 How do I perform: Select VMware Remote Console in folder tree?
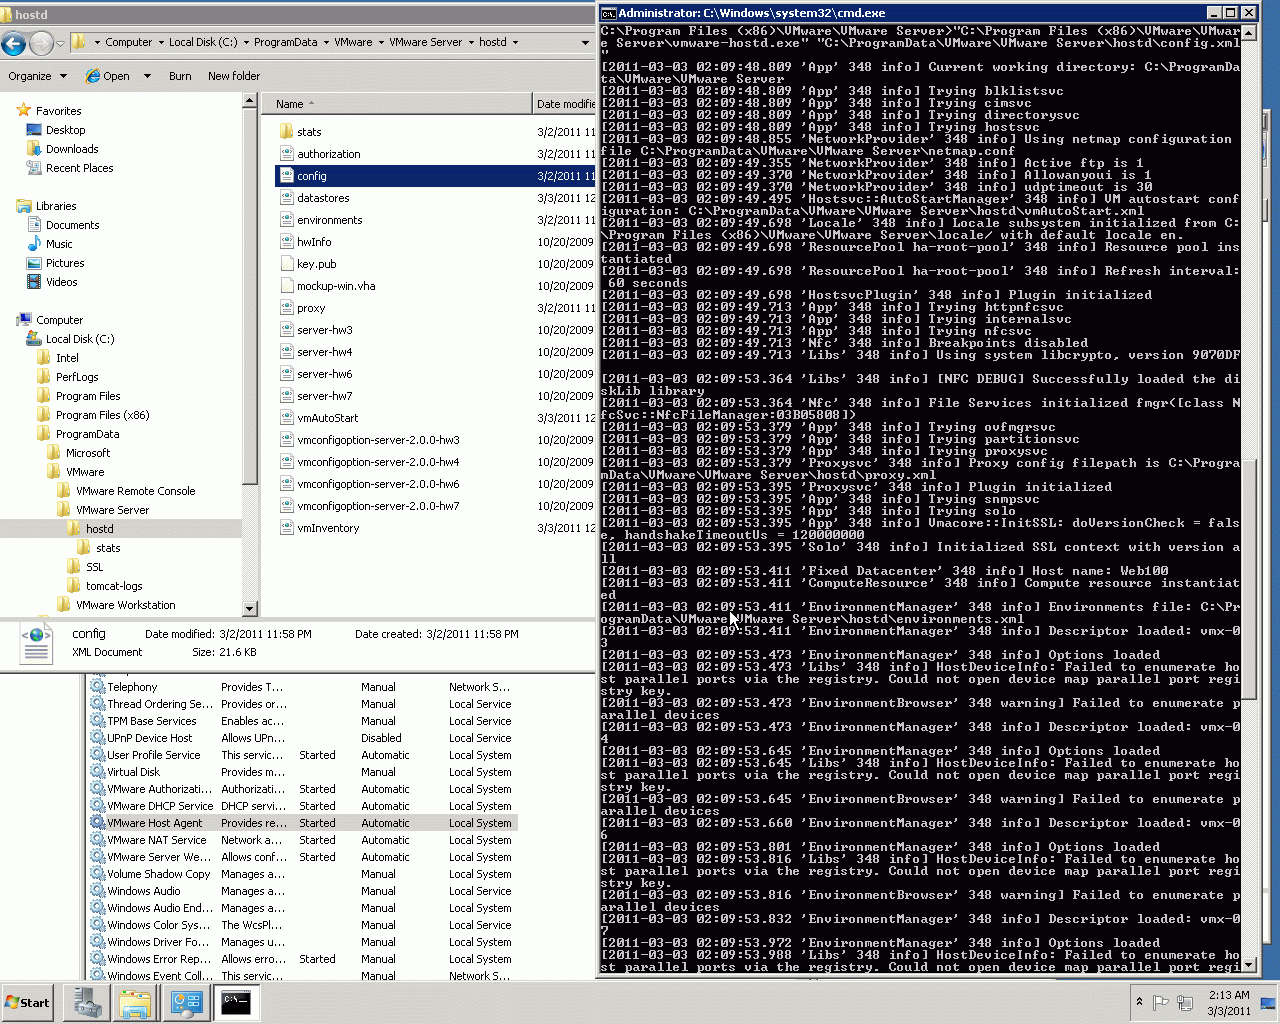click(136, 491)
